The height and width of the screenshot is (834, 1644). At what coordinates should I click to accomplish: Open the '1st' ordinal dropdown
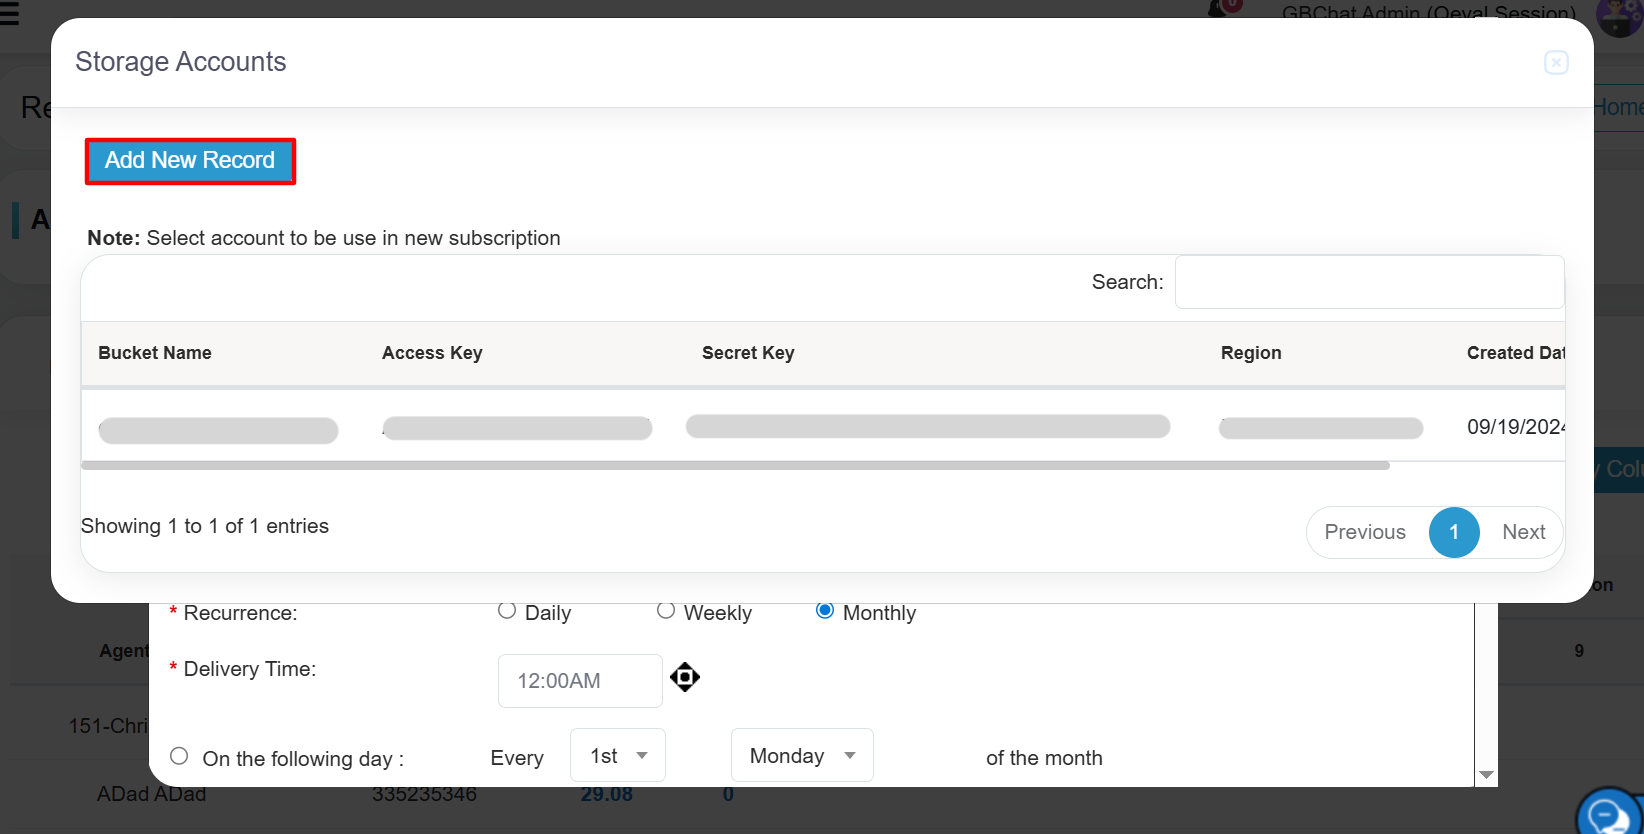[617, 756]
